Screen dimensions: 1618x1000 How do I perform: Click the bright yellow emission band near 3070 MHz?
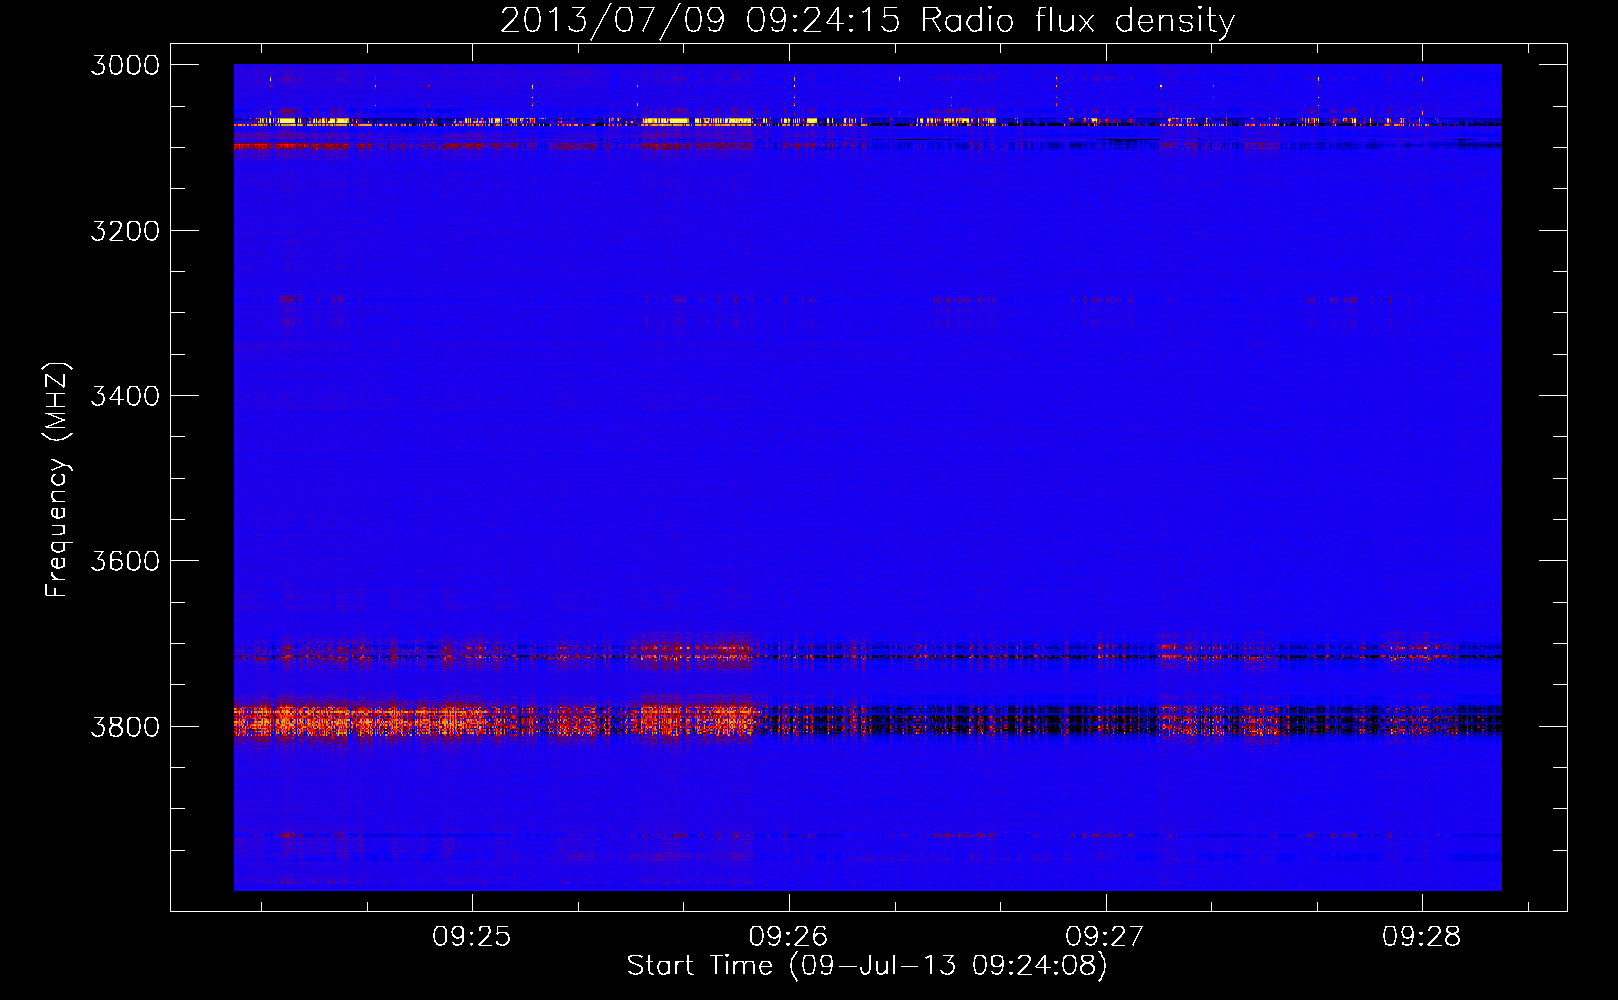coord(867,121)
